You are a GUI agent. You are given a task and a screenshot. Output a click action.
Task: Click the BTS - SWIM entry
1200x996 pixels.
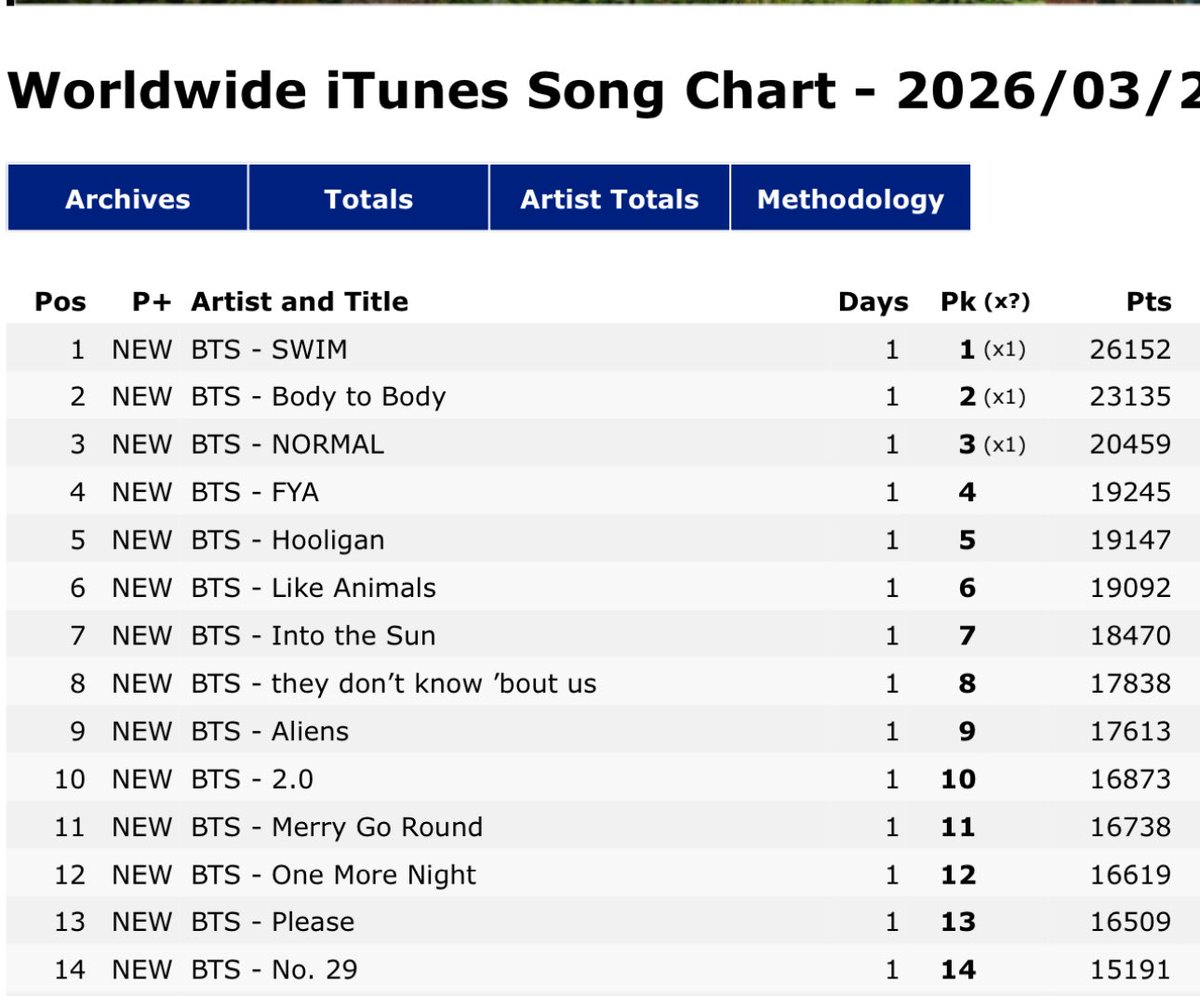click(270, 349)
